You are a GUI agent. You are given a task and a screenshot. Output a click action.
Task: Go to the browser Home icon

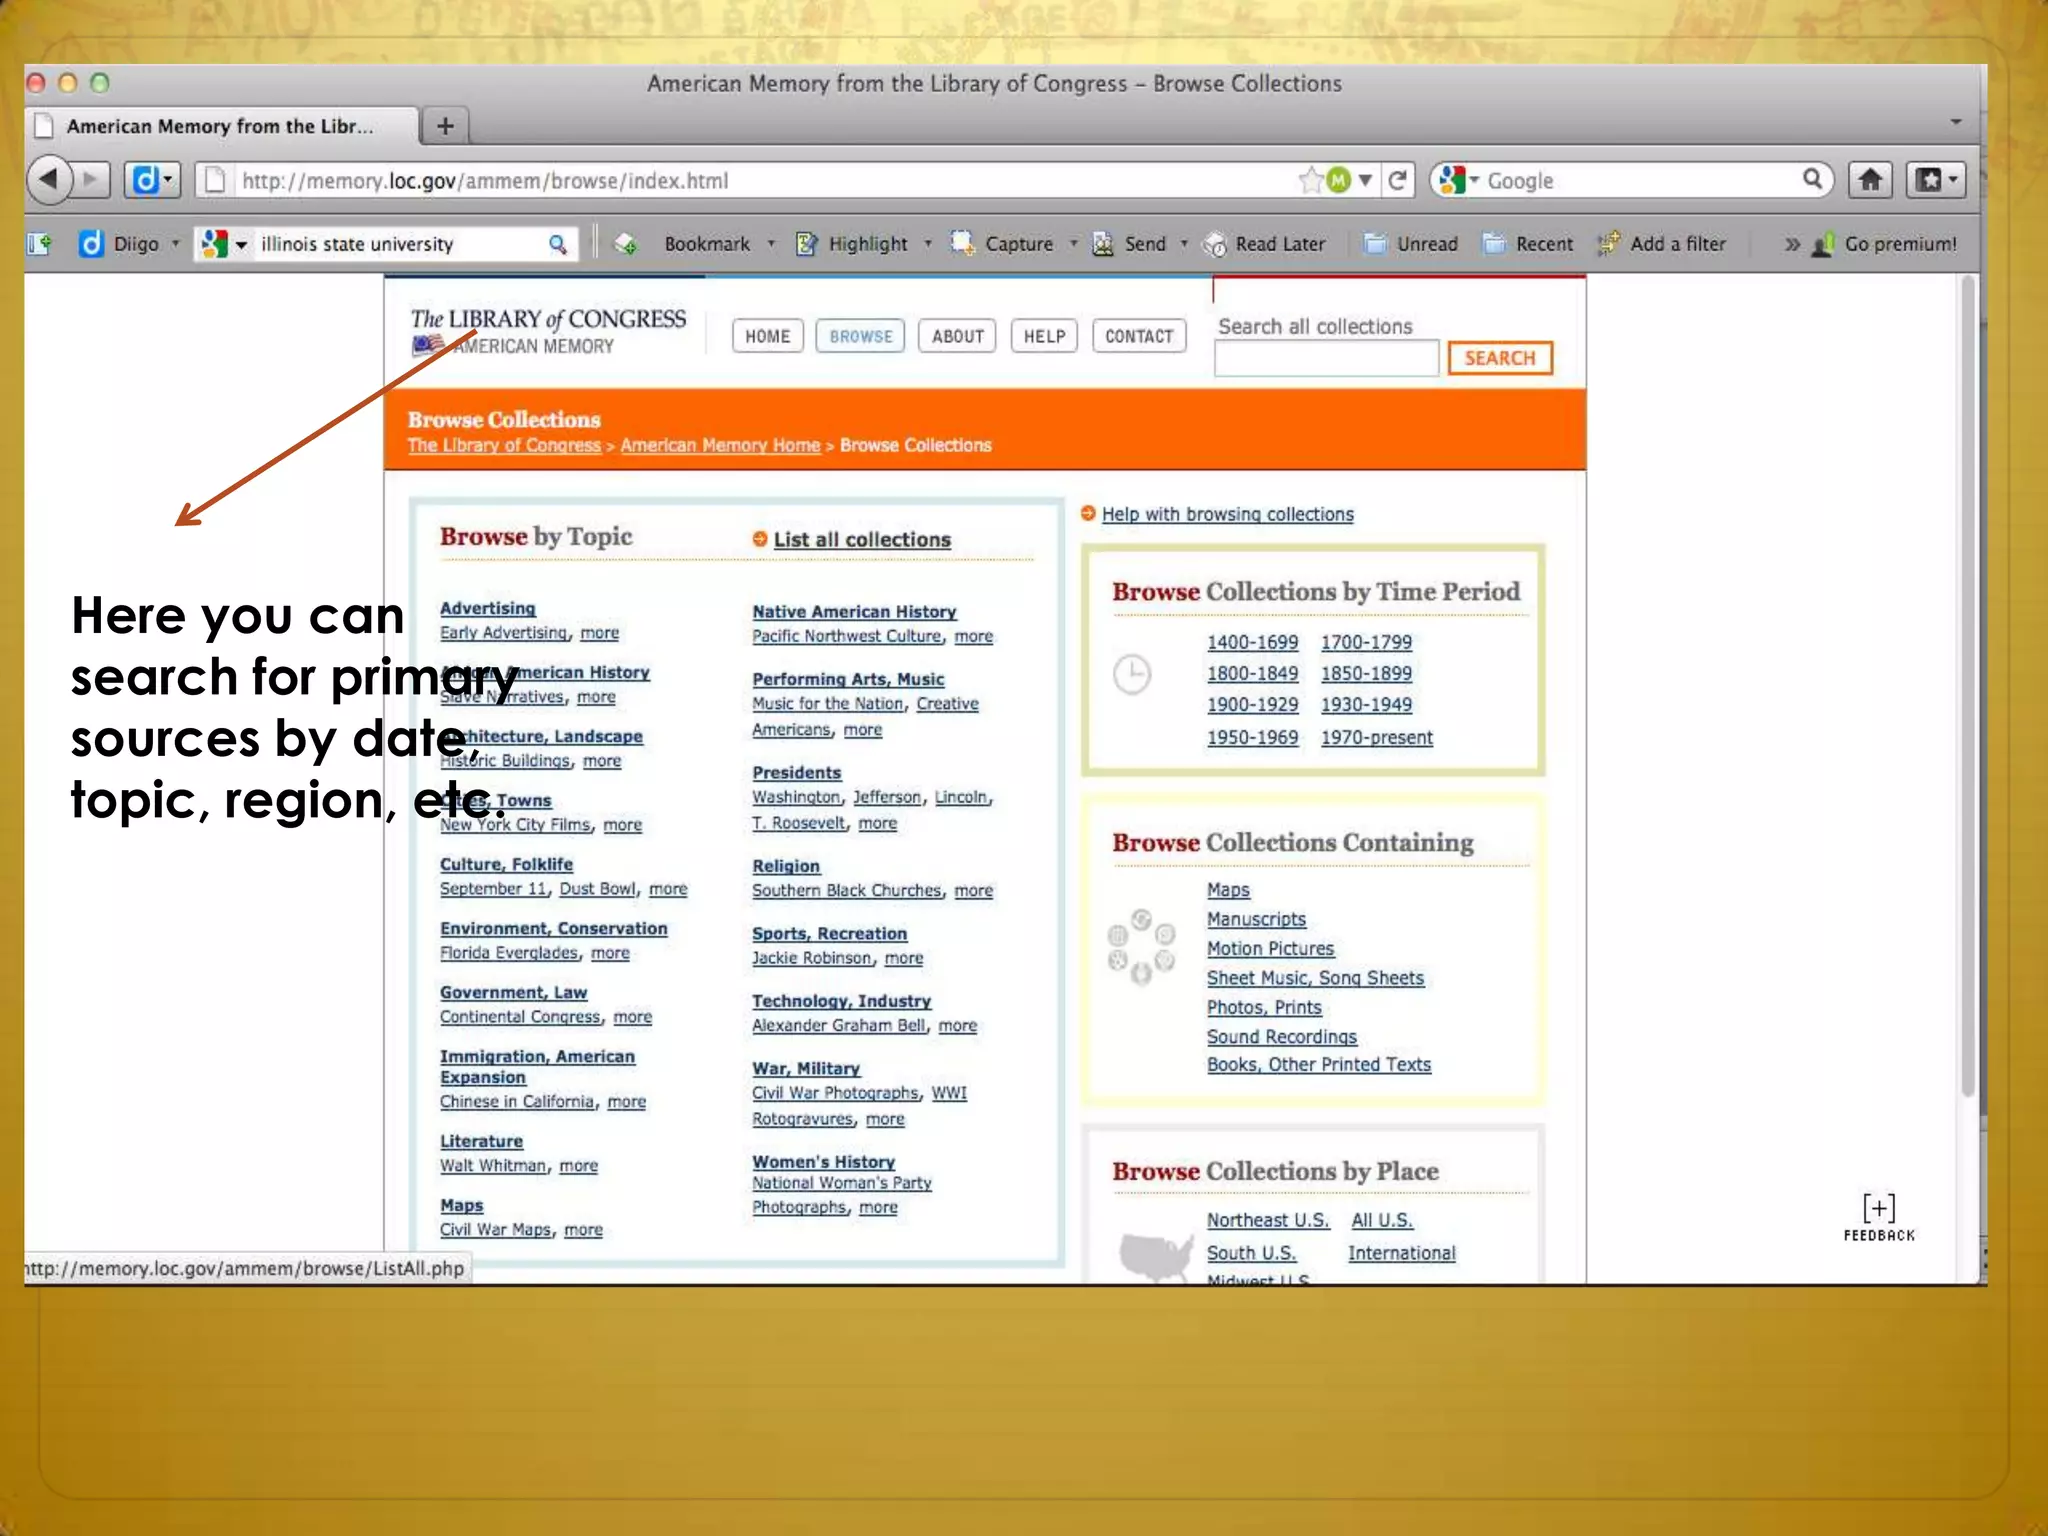pyautogui.click(x=1871, y=180)
